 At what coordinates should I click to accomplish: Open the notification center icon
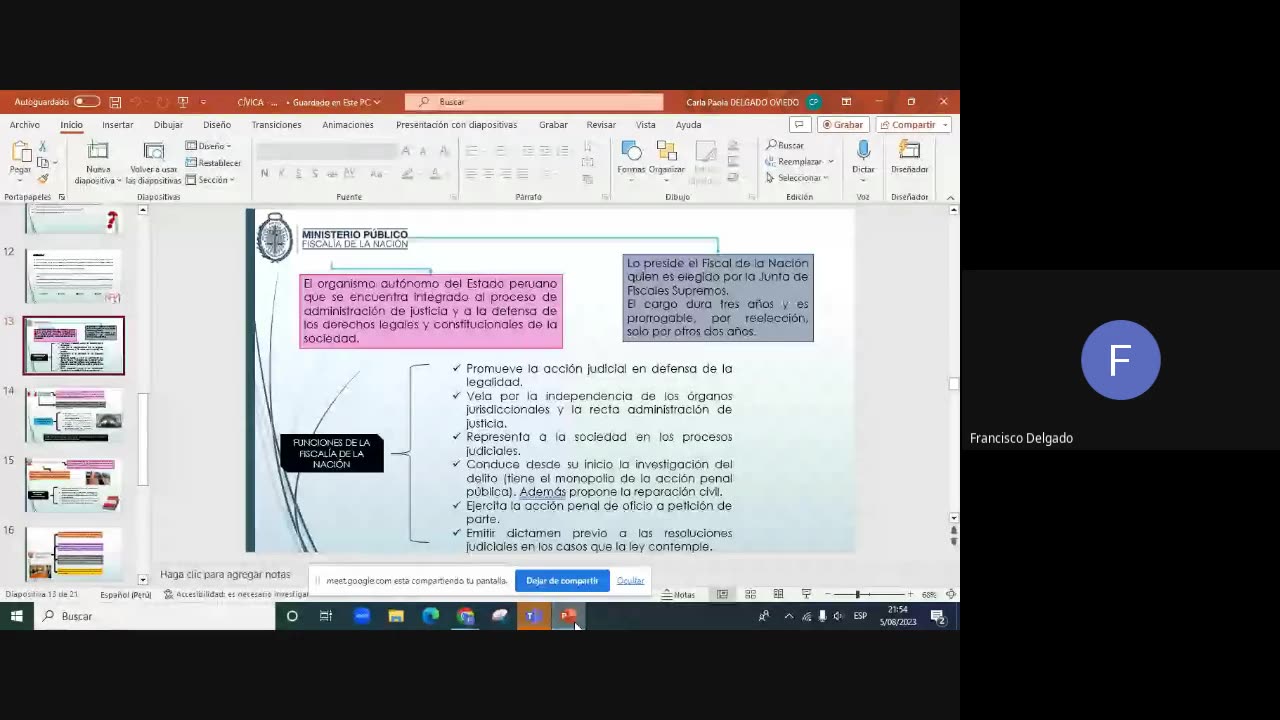[938, 617]
